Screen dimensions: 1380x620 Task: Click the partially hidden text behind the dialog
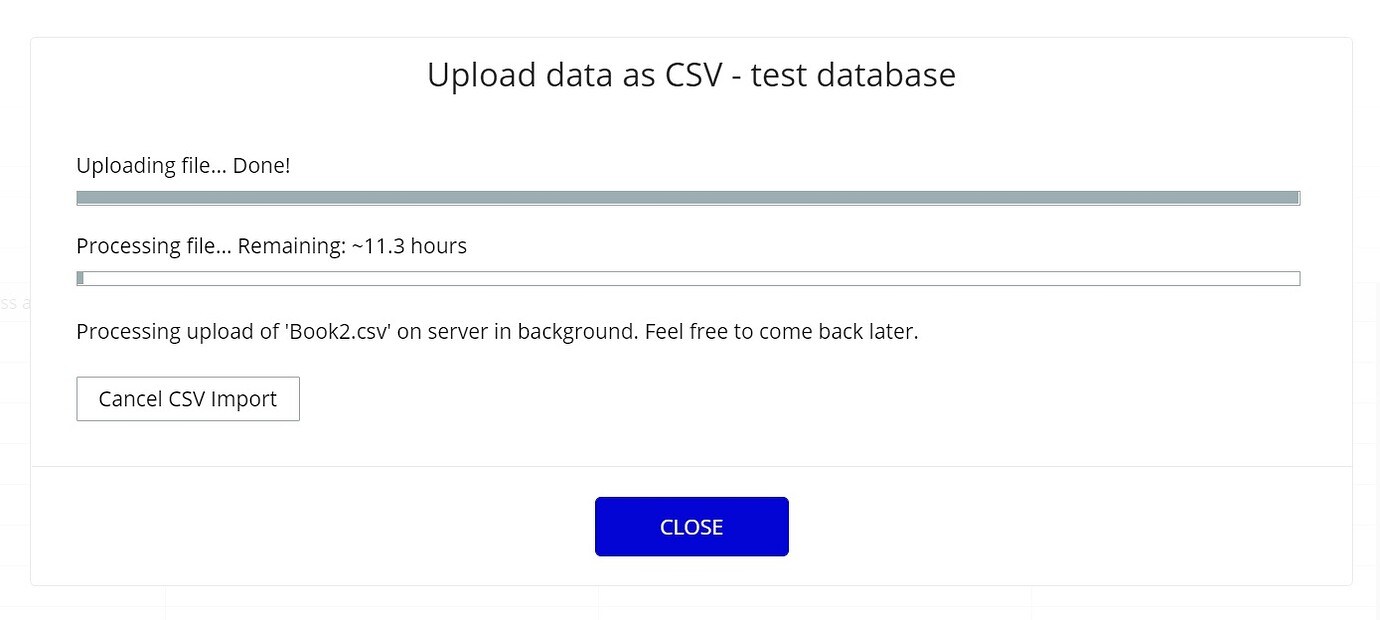[15, 302]
